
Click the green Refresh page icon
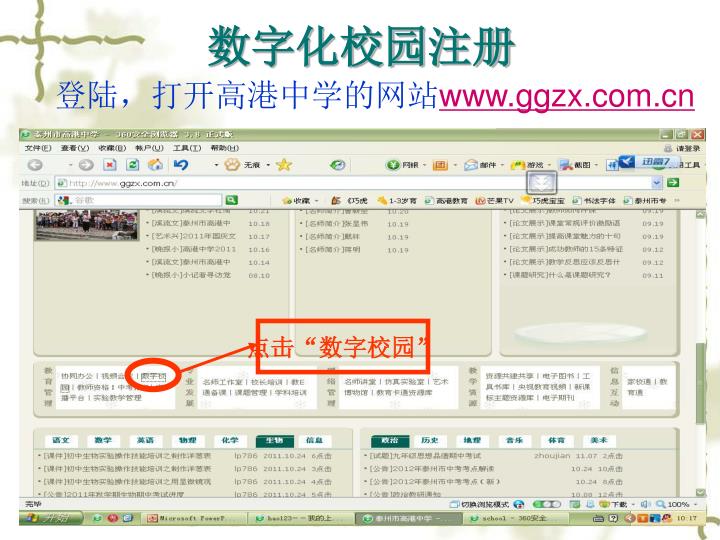click(133, 165)
